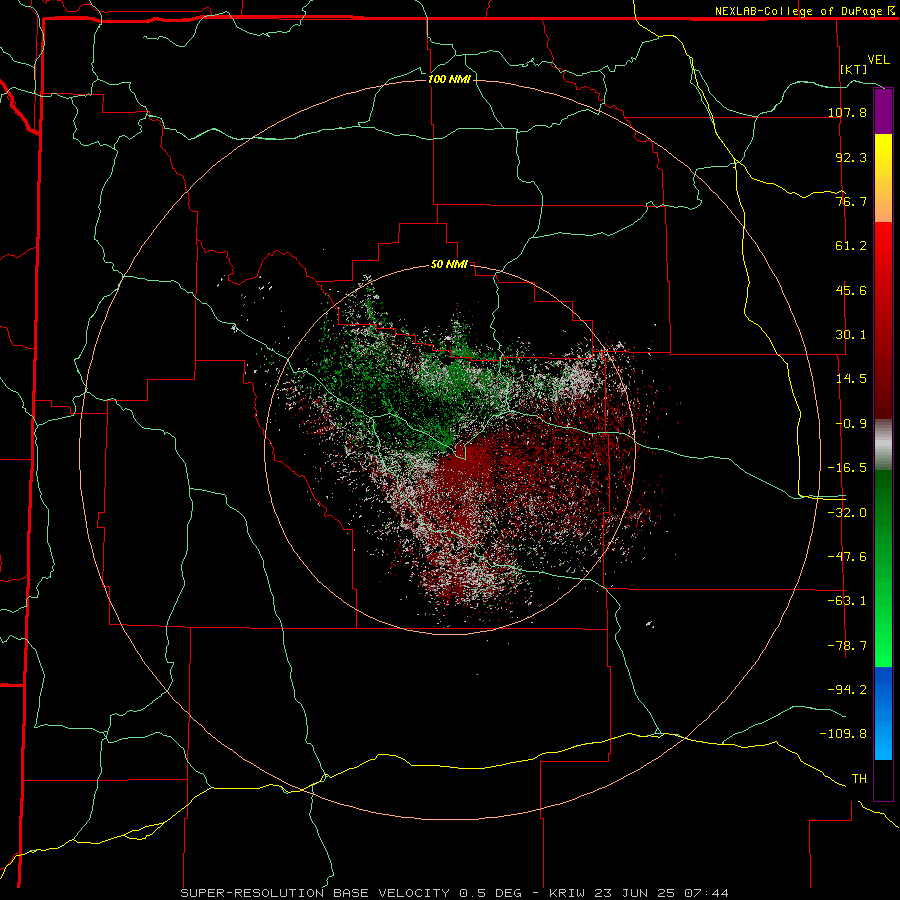Click the [KT] units label

(854, 69)
